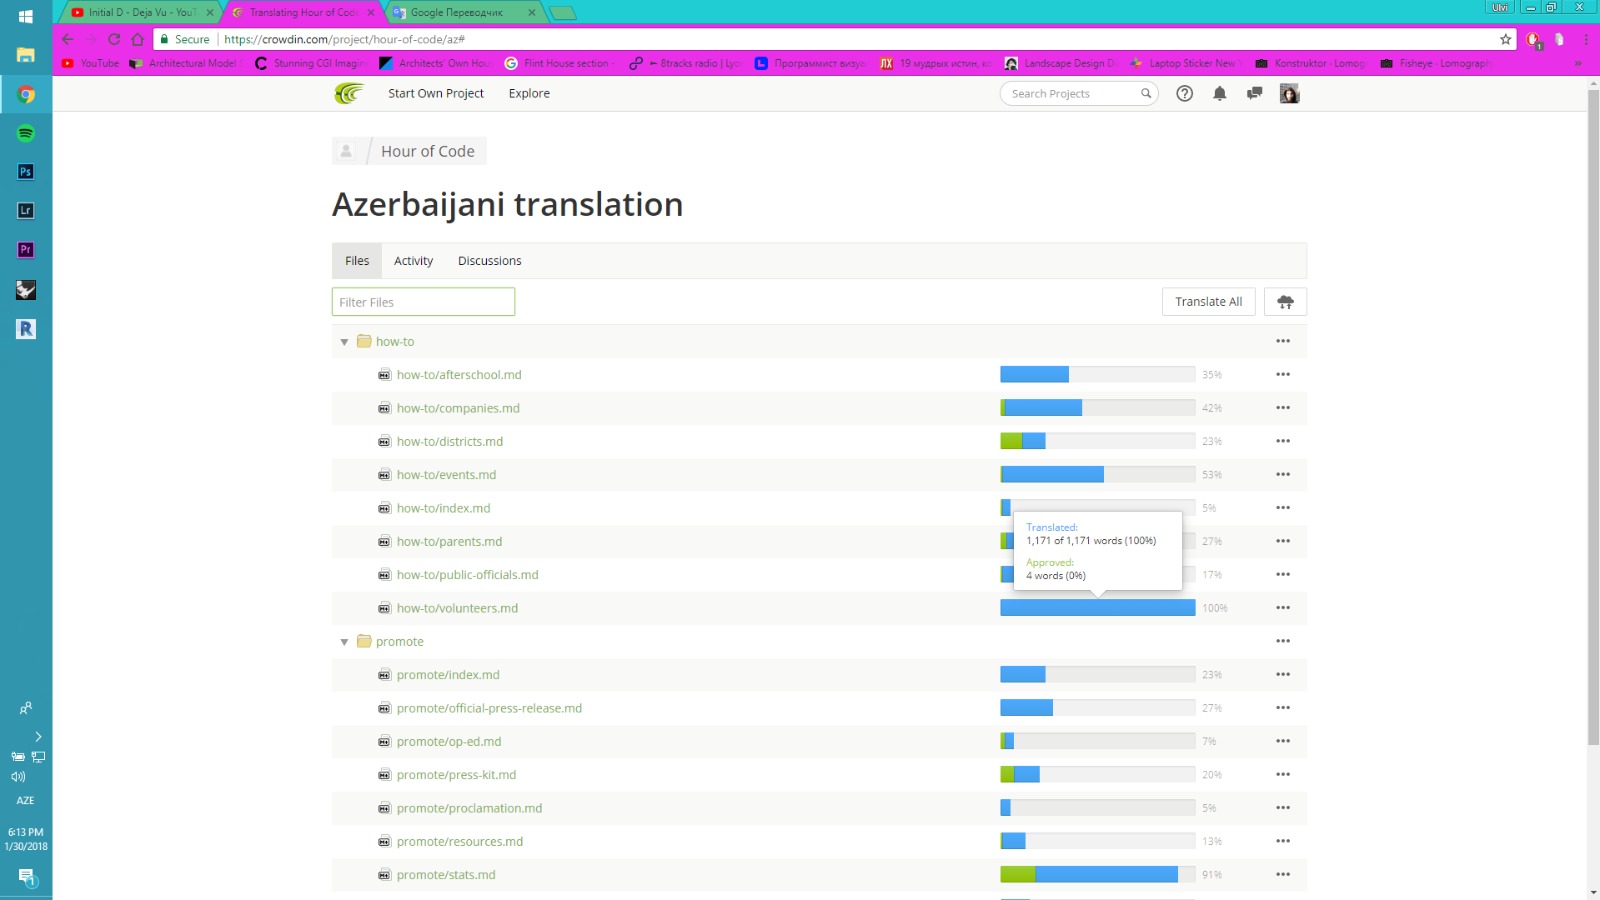Image resolution: width=1600 pixels, height=900 pixels.
Task: Focus the Search Projects field
Action: coord(1079,93)
